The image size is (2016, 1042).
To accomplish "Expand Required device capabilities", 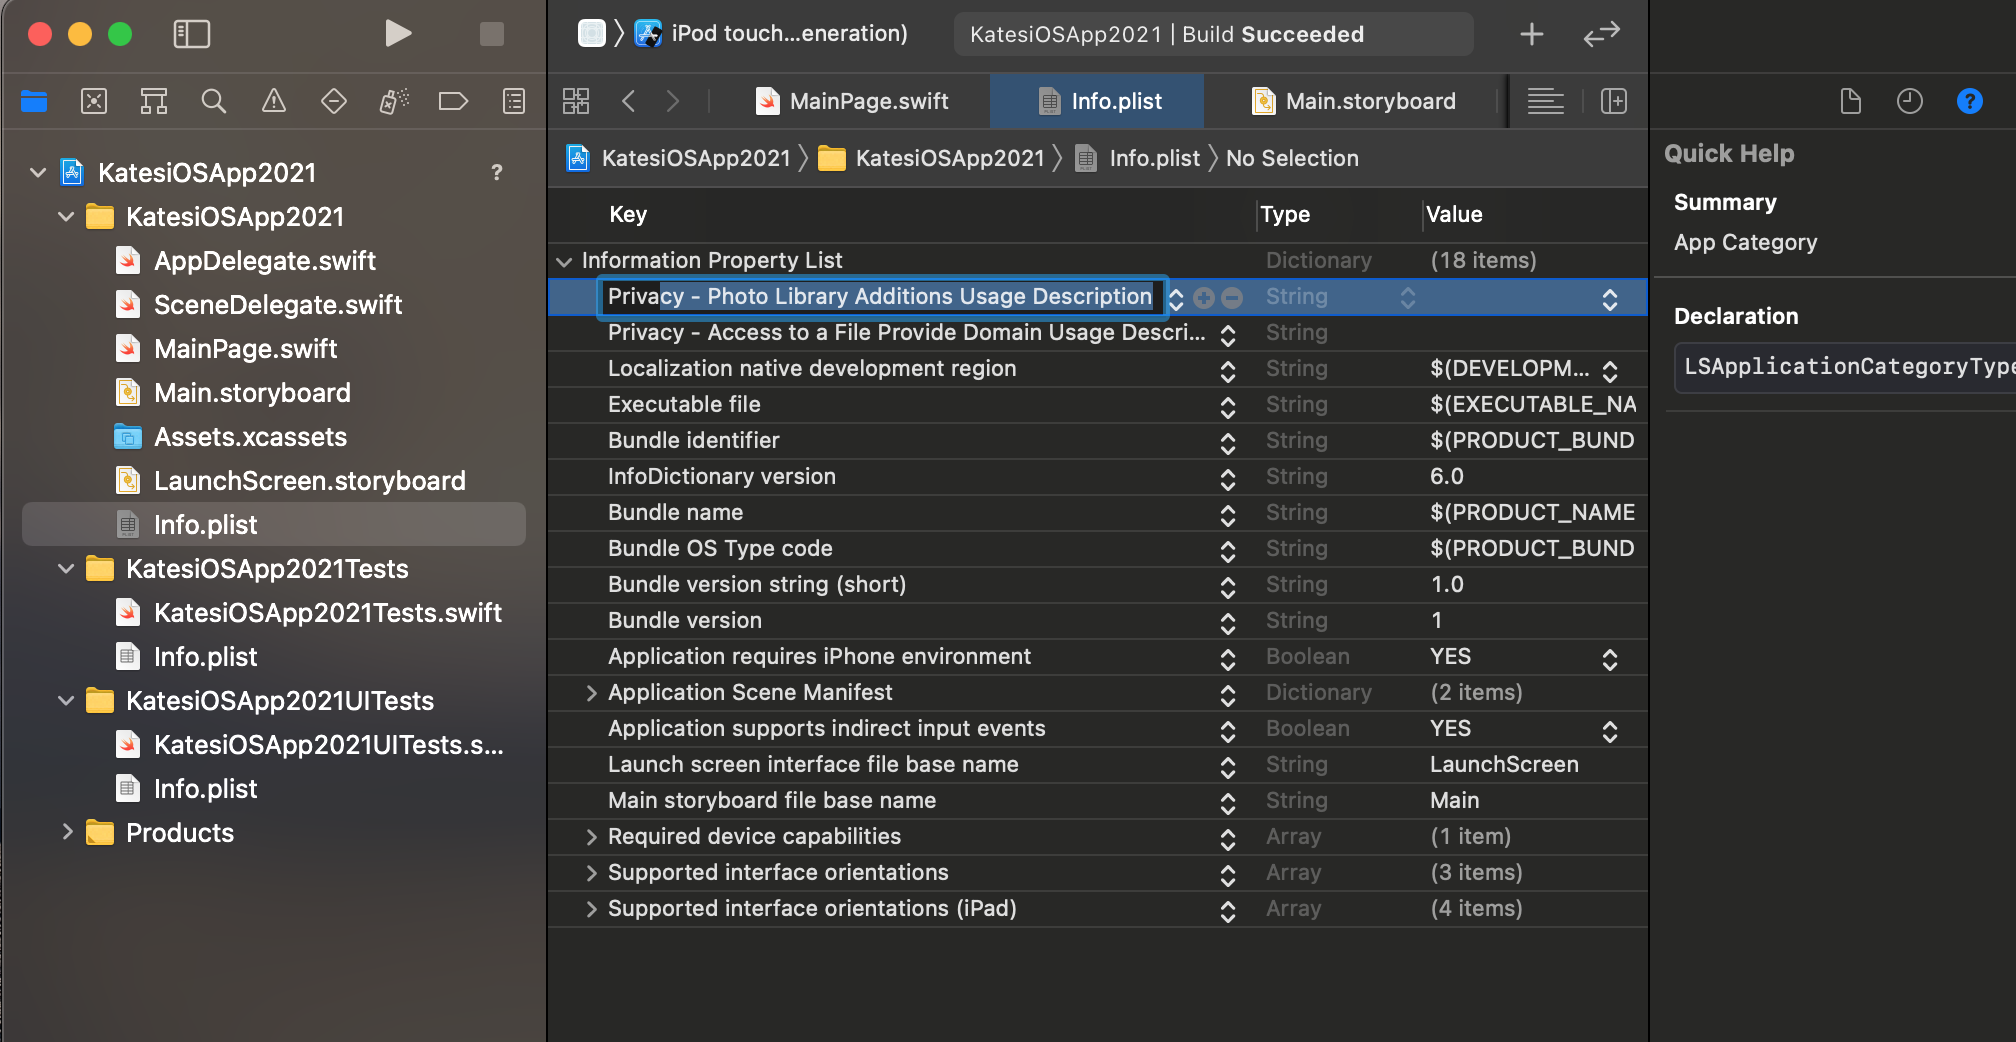I will coord(591,837).
